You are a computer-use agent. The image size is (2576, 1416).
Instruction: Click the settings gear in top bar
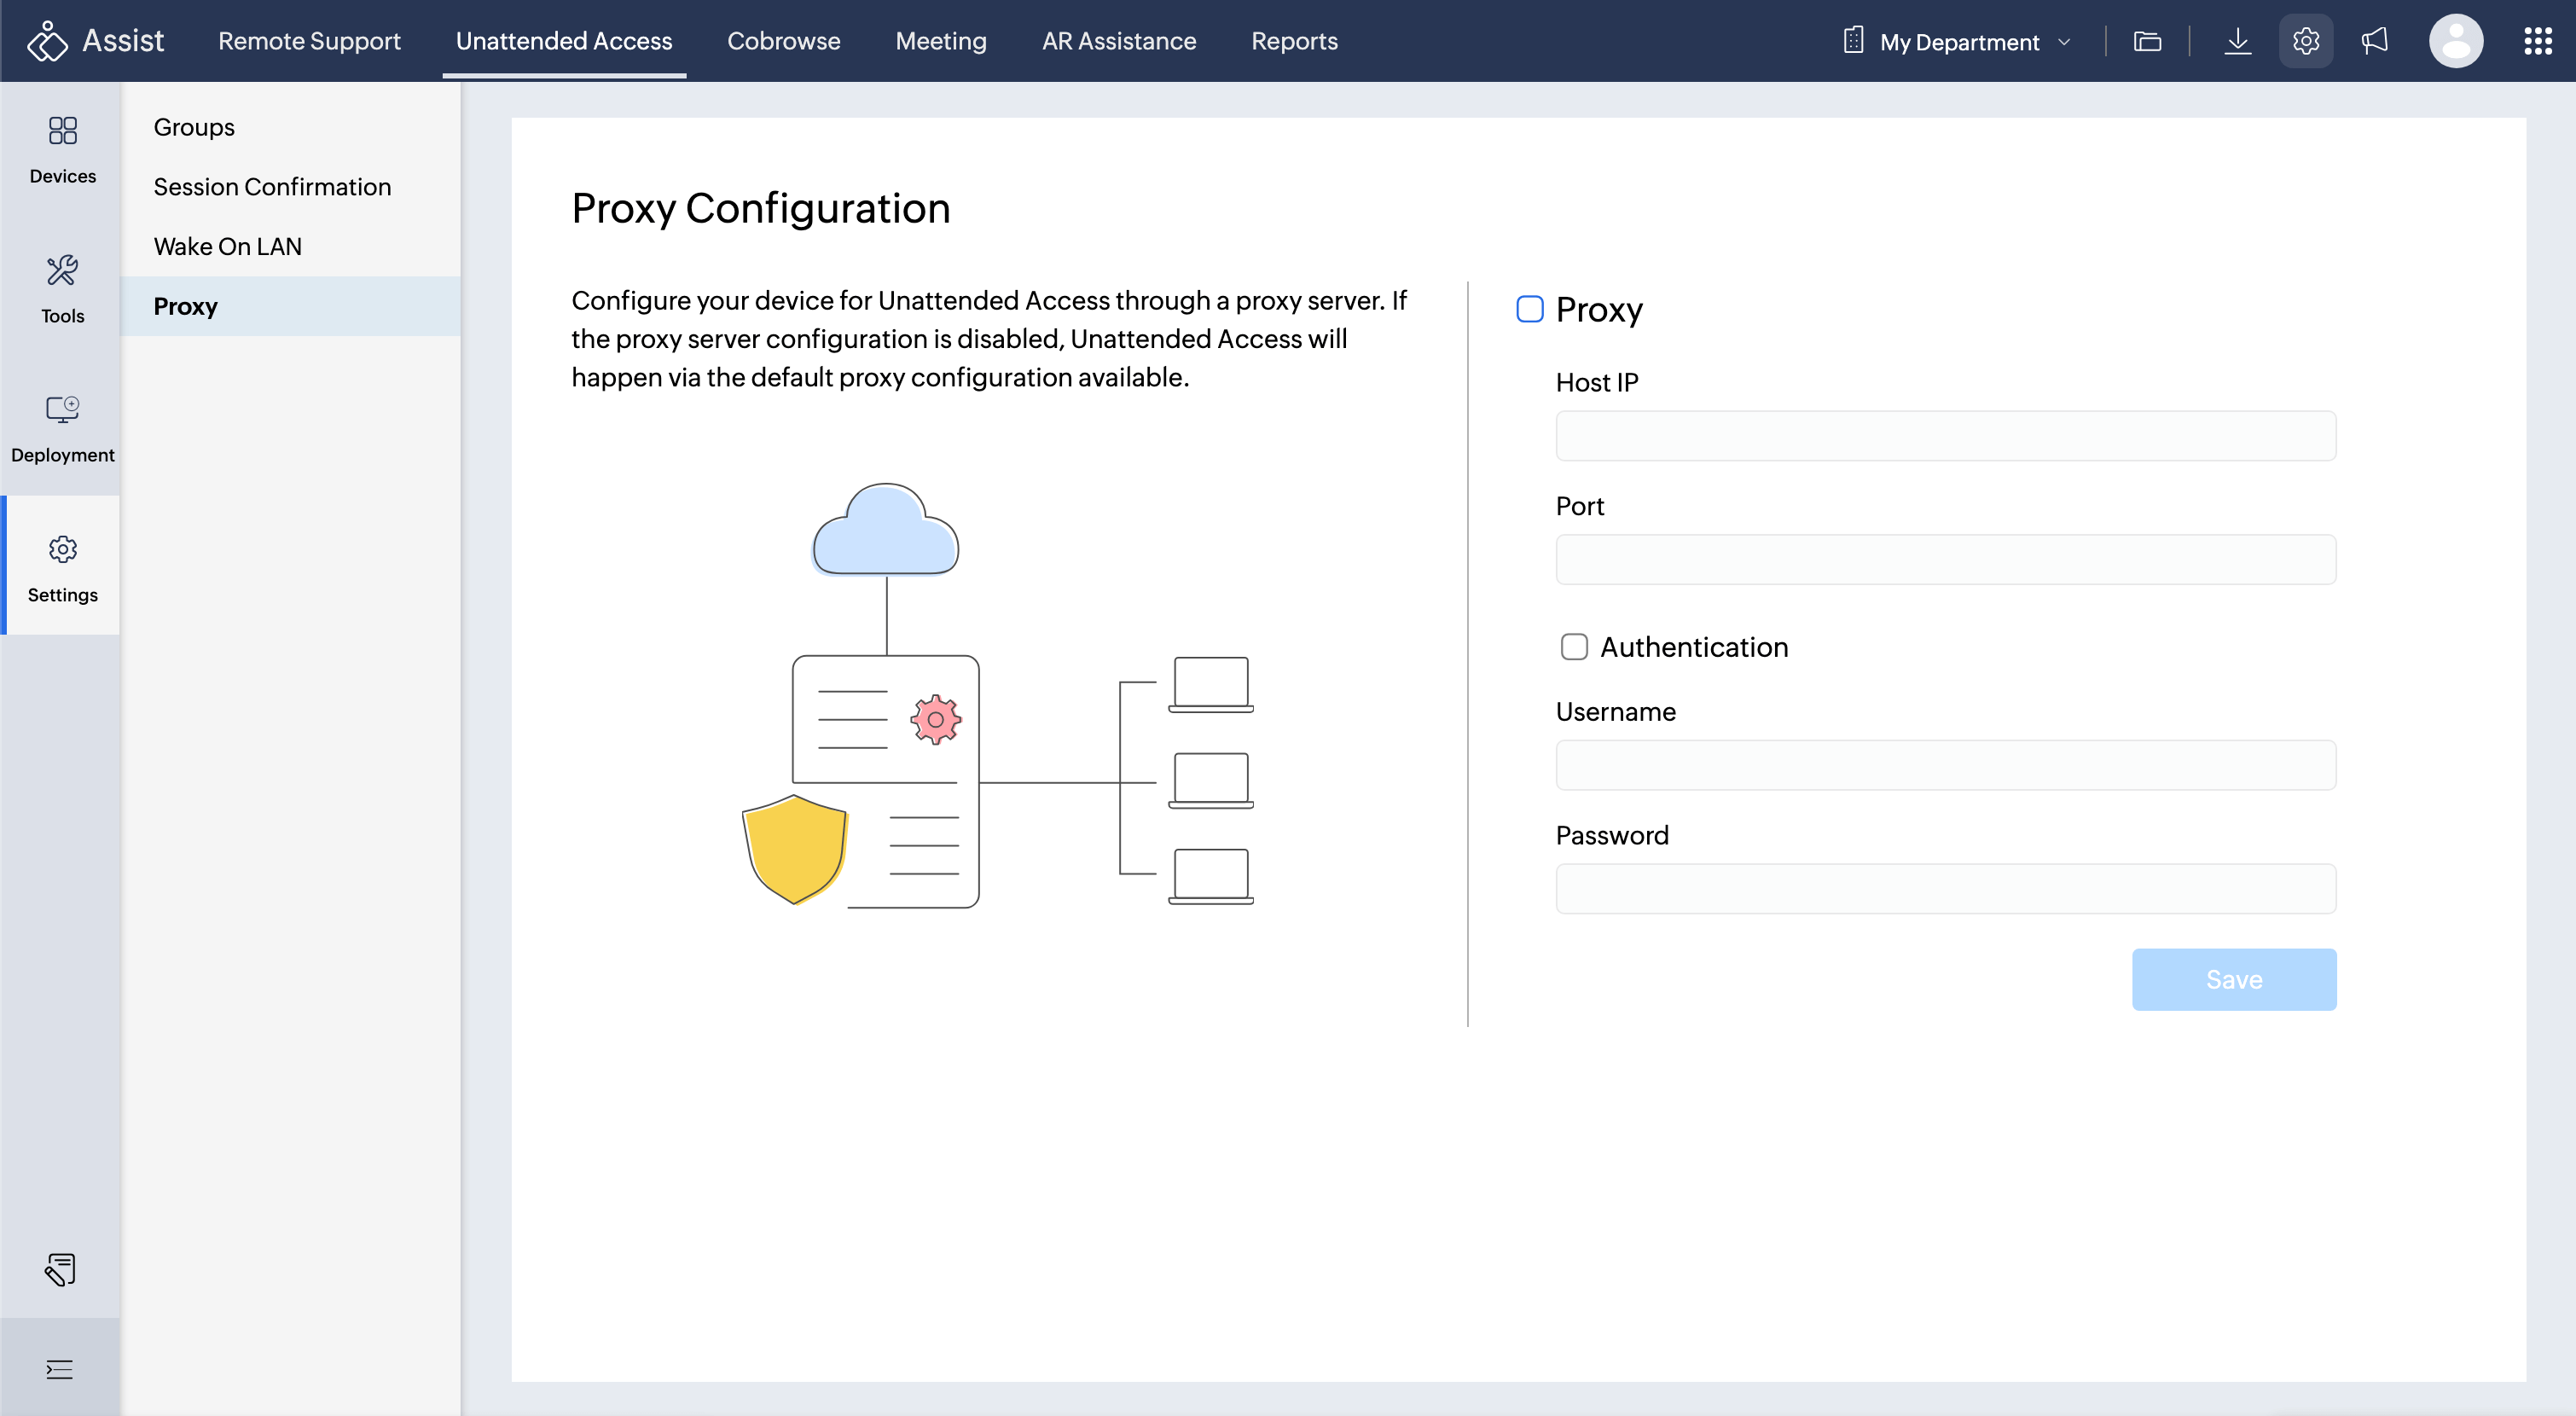[x=2305, y=41]
